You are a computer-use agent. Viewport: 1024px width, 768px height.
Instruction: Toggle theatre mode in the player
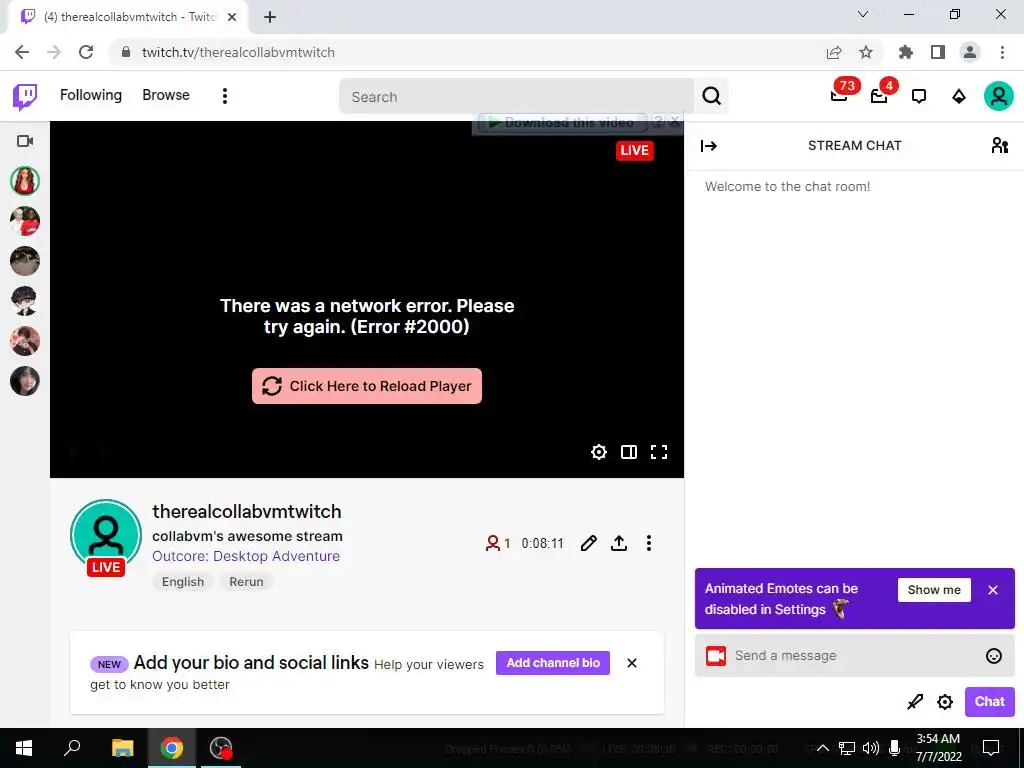click(629, 452)
